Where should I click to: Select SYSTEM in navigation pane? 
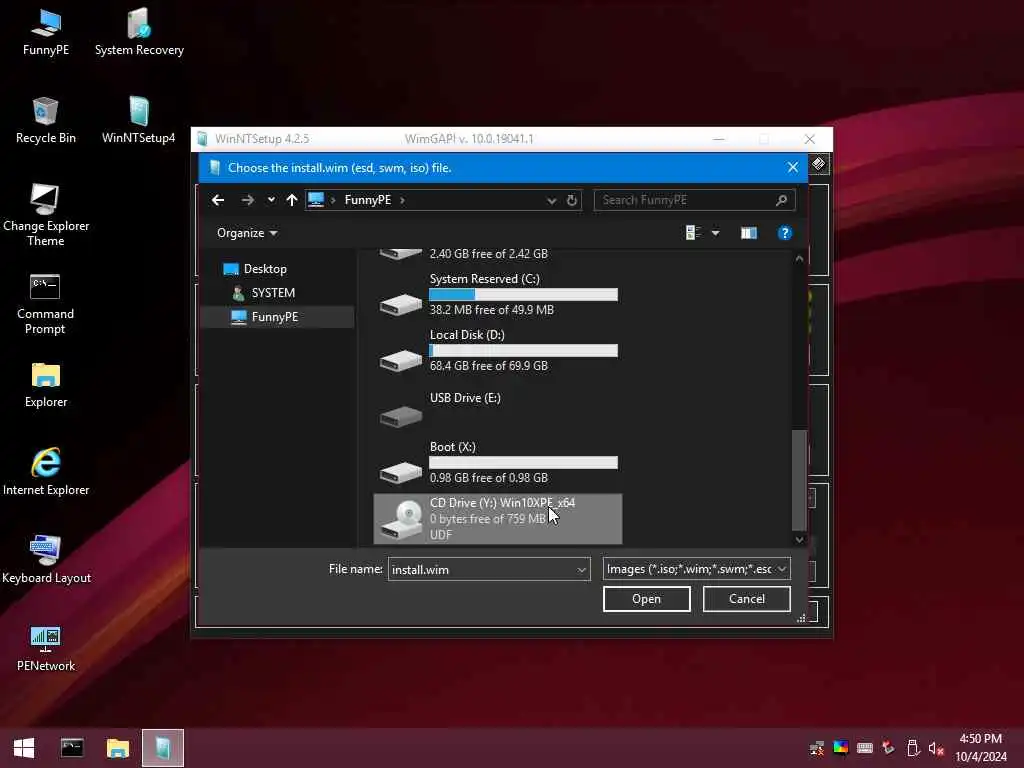[x=263, y=293]
